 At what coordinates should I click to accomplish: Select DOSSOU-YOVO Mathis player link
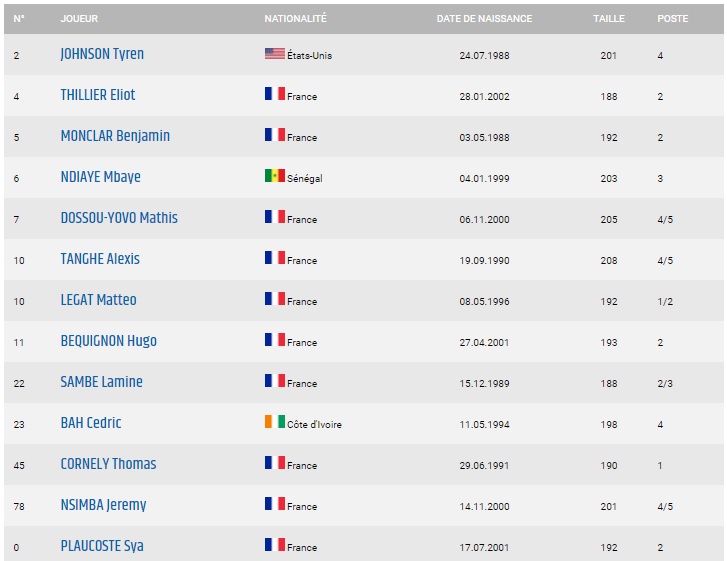click(119, 218)
